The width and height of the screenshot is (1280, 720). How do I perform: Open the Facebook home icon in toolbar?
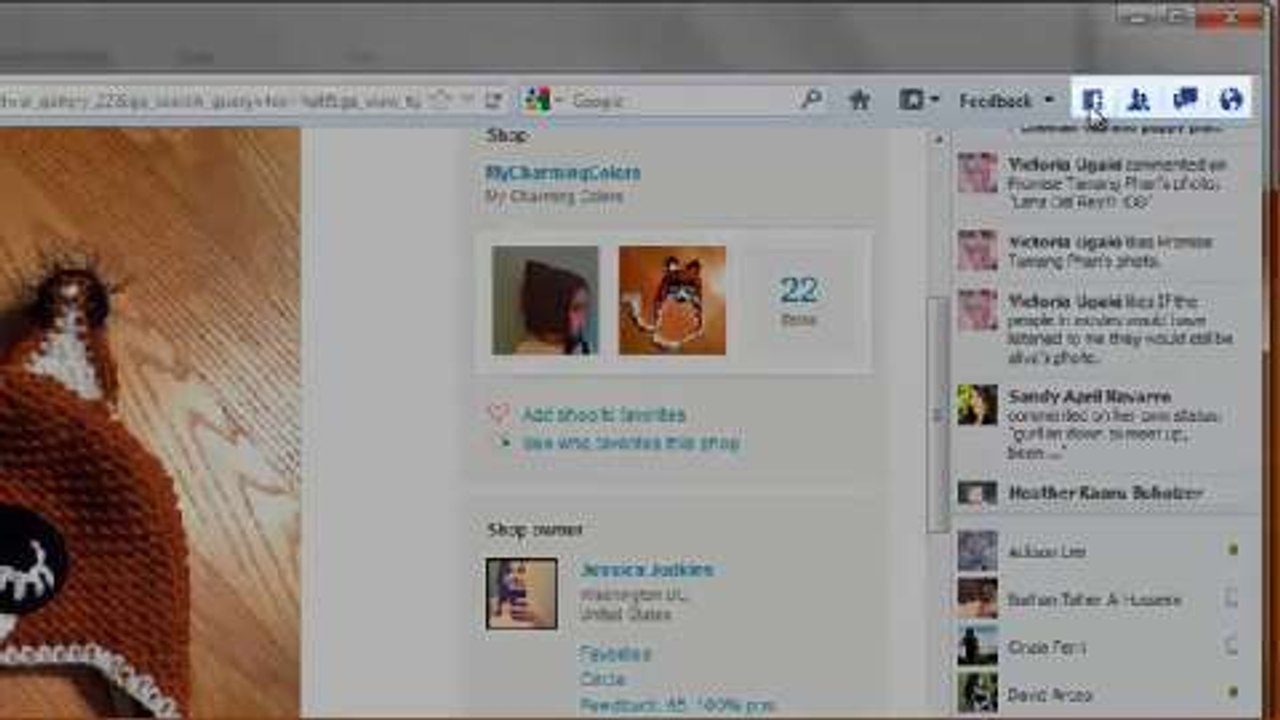[x=1092, y=99]
